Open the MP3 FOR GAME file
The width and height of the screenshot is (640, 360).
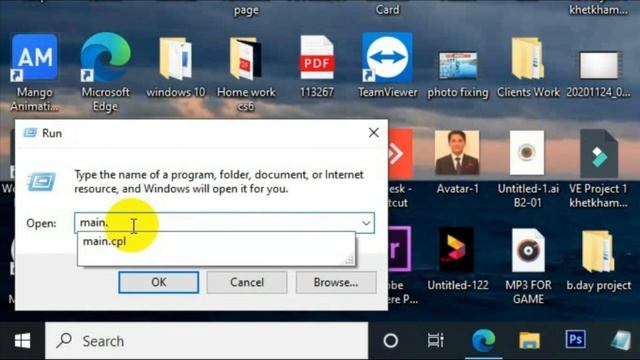coord(528,250)
